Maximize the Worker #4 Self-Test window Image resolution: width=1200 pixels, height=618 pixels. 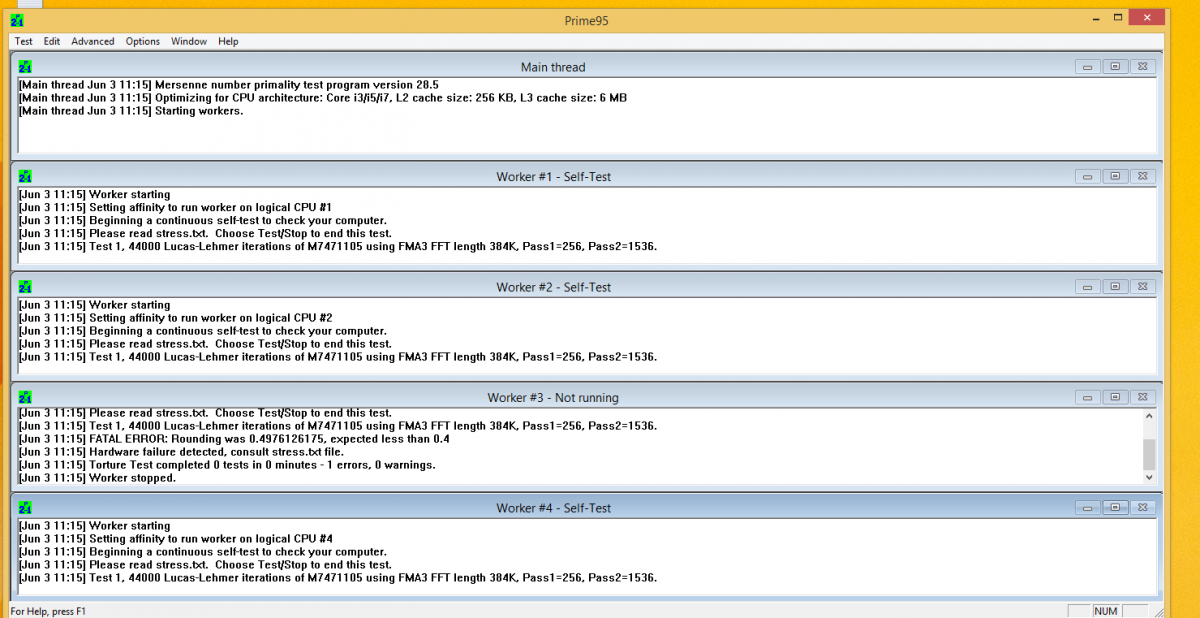1116,508
